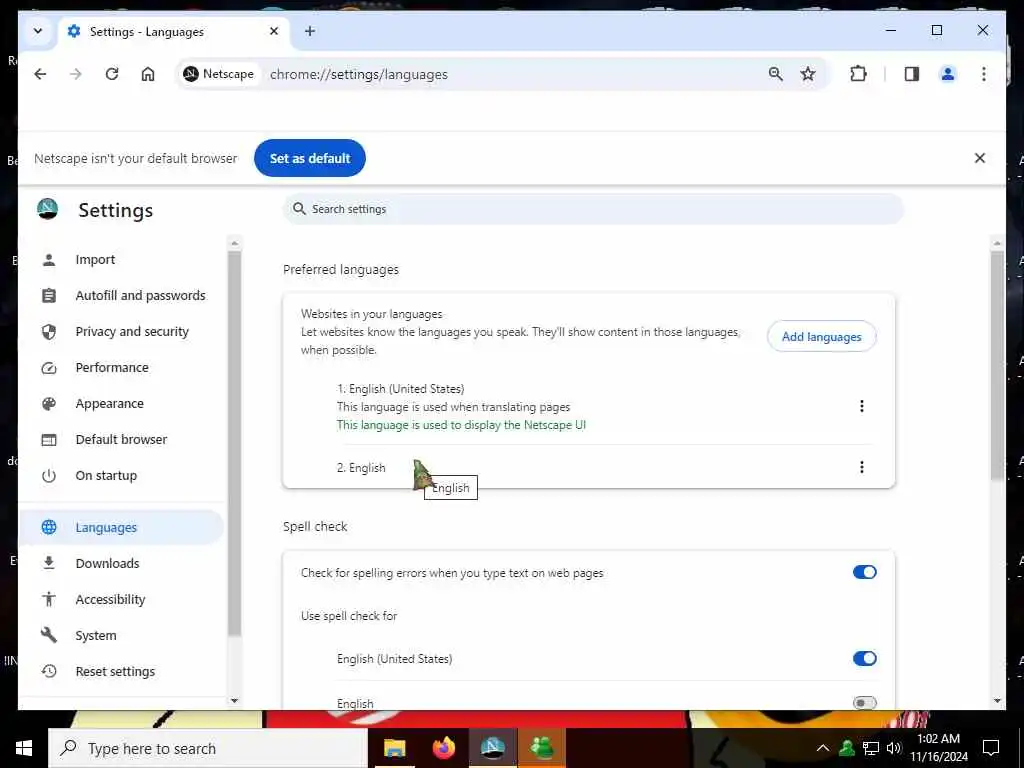Open the Performance settings section
The width and height of the screenshot is (1024, 768).
pos(123,368)
